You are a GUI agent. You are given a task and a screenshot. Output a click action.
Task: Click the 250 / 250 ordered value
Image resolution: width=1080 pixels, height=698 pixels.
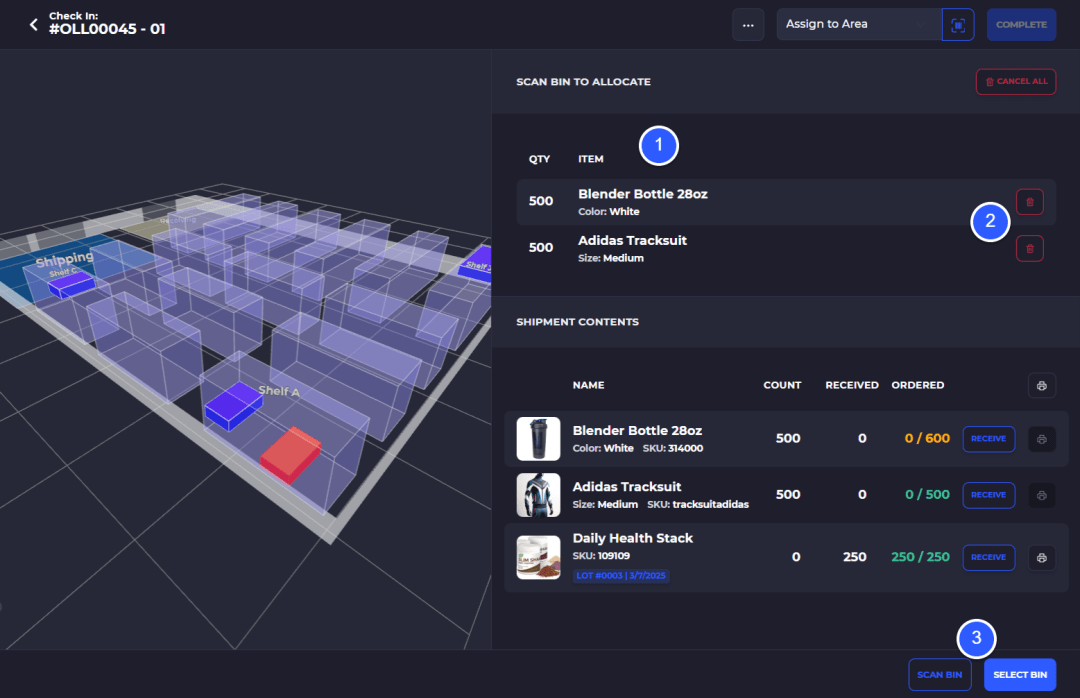(x=920, y=557)
